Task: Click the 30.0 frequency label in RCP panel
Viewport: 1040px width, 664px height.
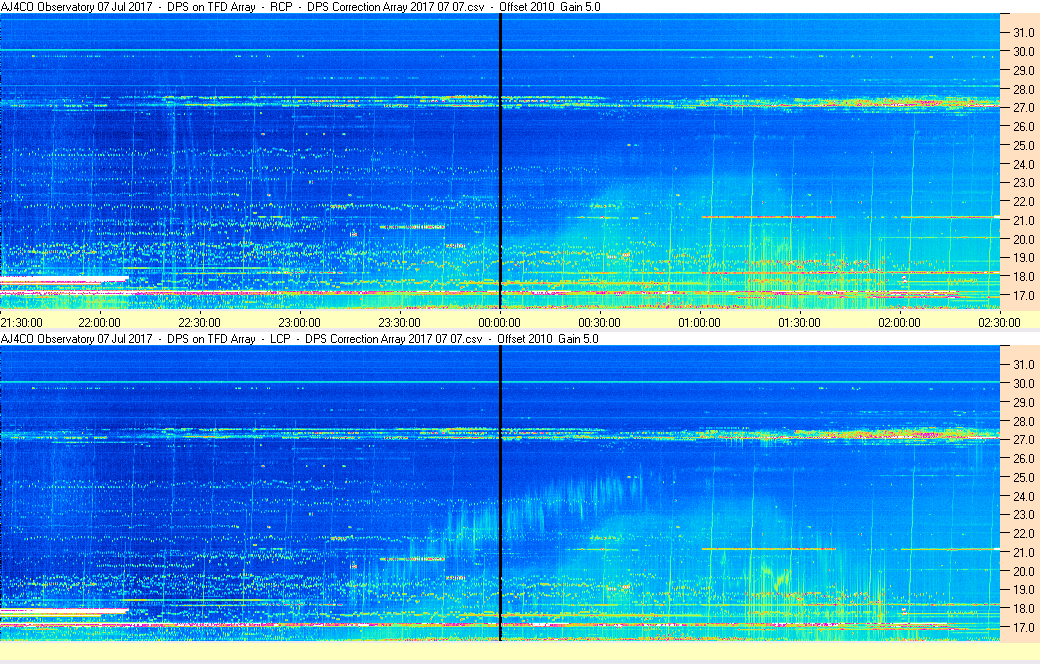Action: click(1019, 52)
